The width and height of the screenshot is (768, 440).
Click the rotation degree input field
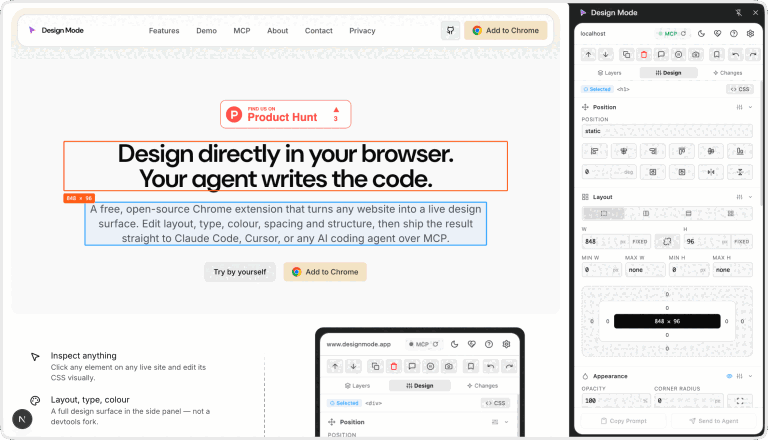pos(609,172)
